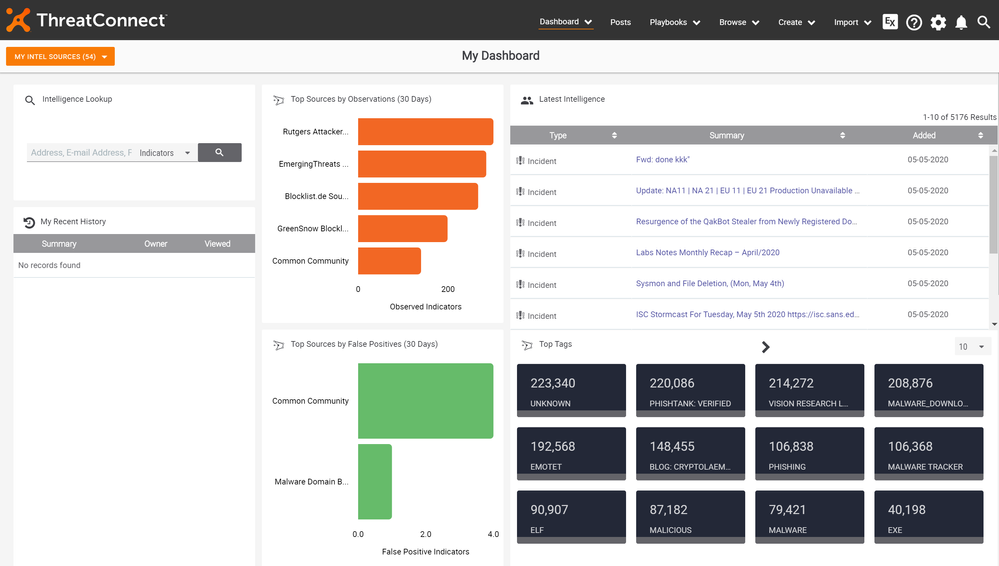The width and height of the screenshot is (999, 566).
Task: Click Common Community bar in Observations chart
Action: coord(389,261)
